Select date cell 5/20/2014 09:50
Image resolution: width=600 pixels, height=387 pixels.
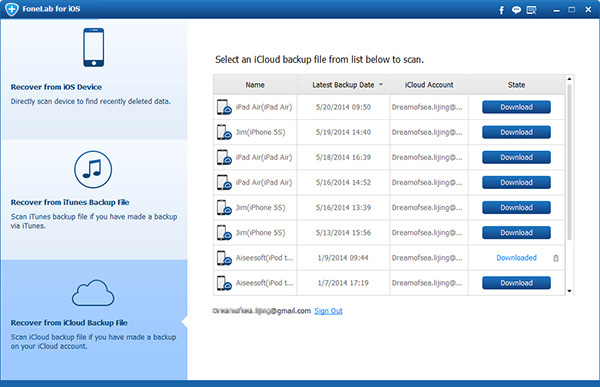[x=343, y=107]
